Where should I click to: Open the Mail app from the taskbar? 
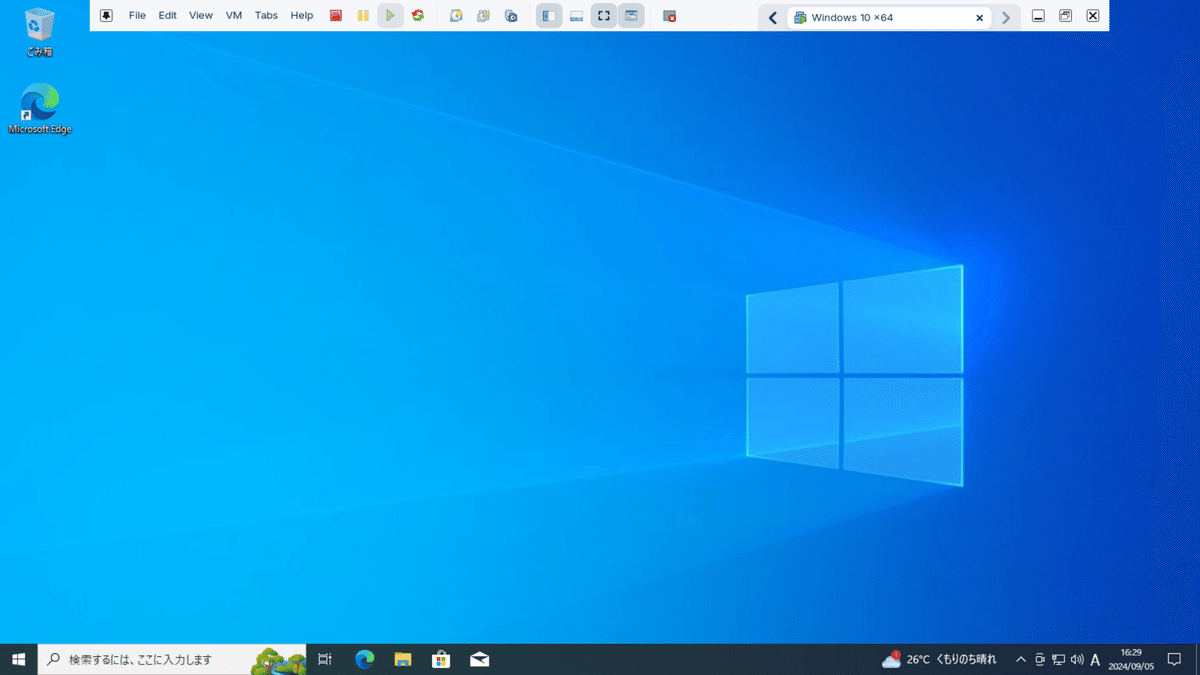tap(479, 659)
